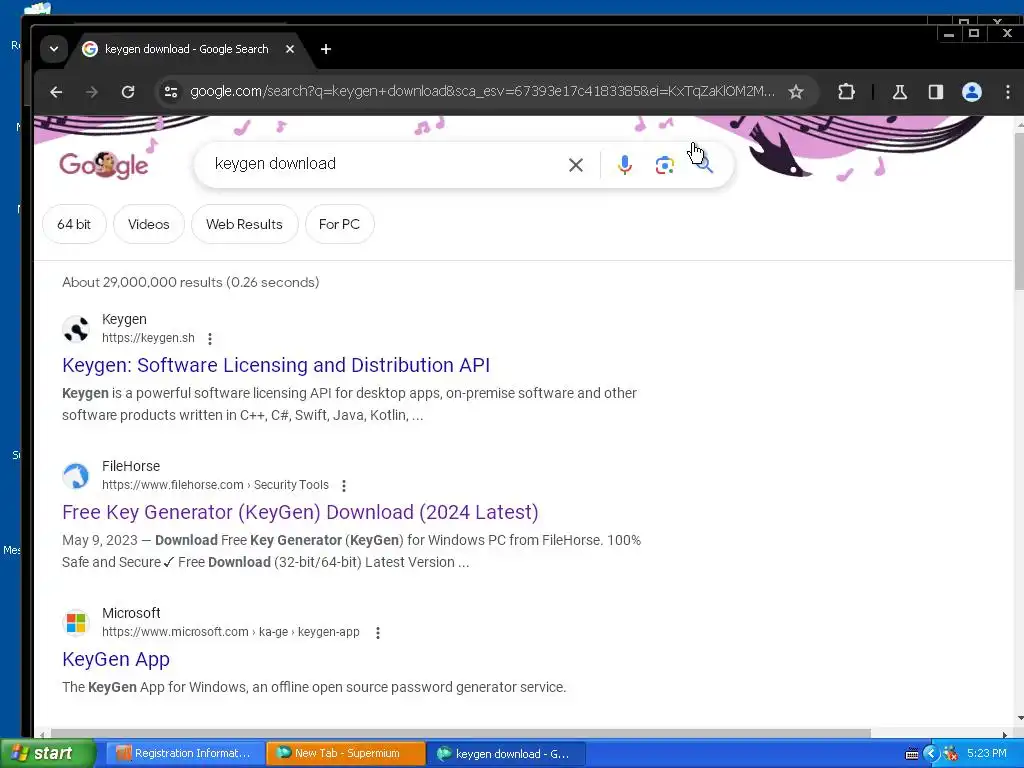Click the Microsoft logo favicon

pyautogui.click(x=76, y=622)
